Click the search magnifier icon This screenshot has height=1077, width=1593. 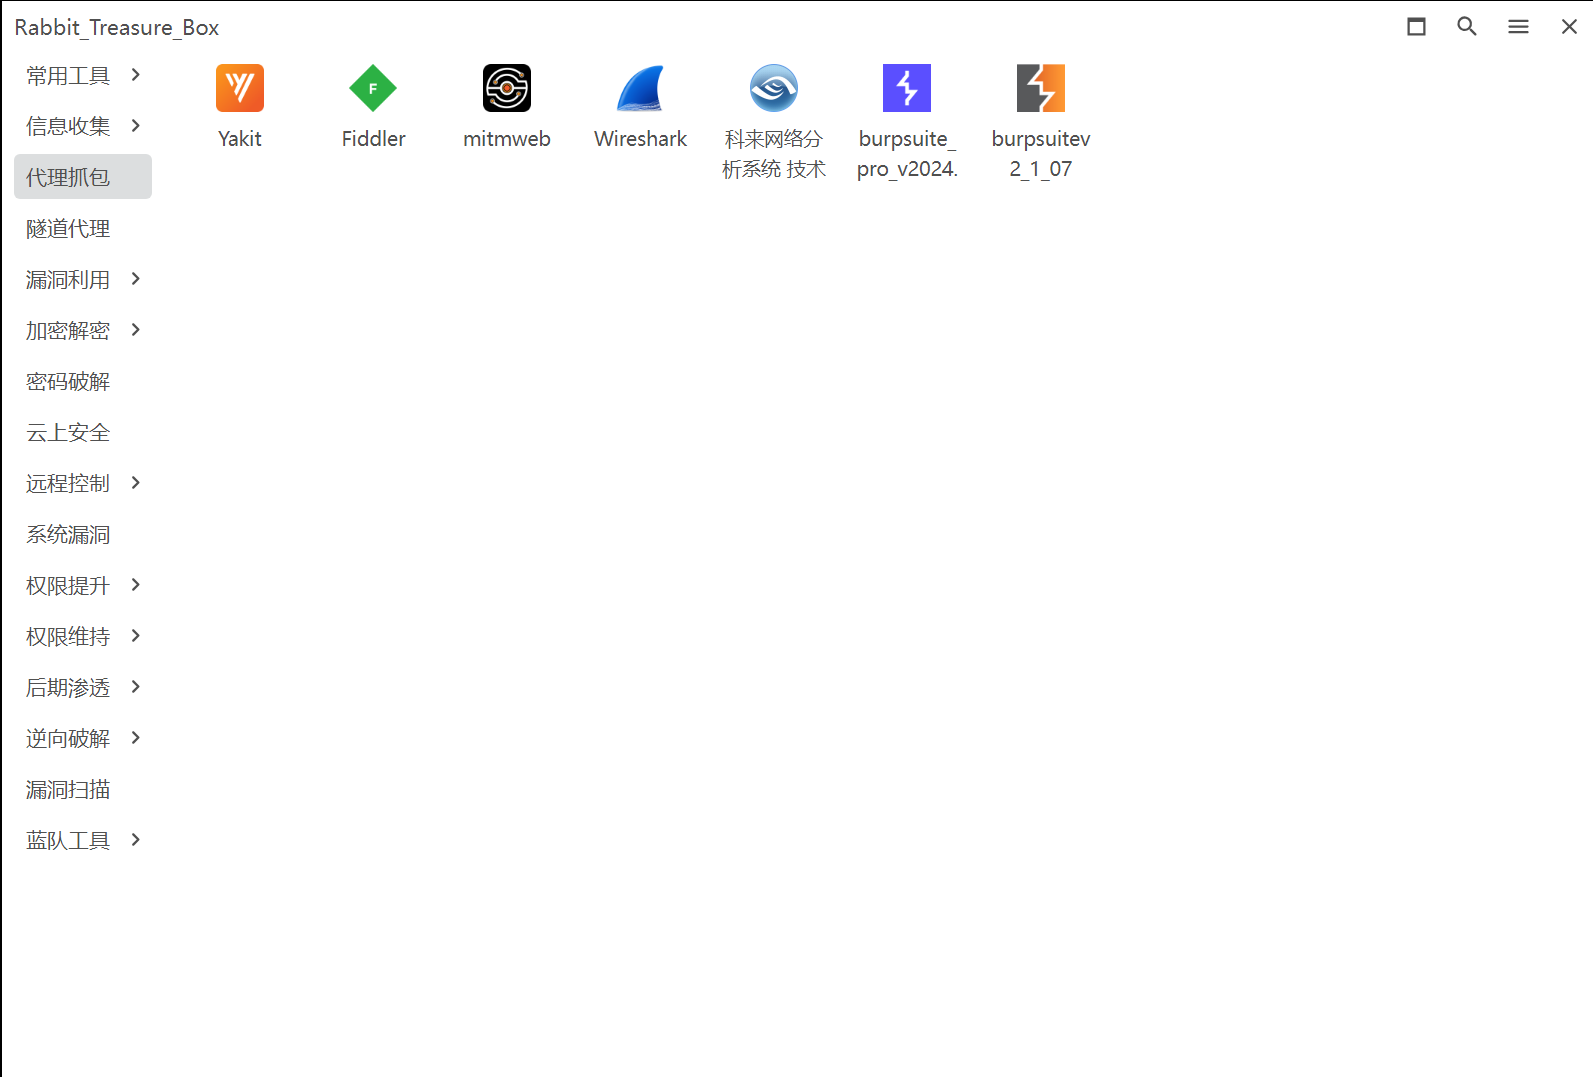[x=1467, y=27]
